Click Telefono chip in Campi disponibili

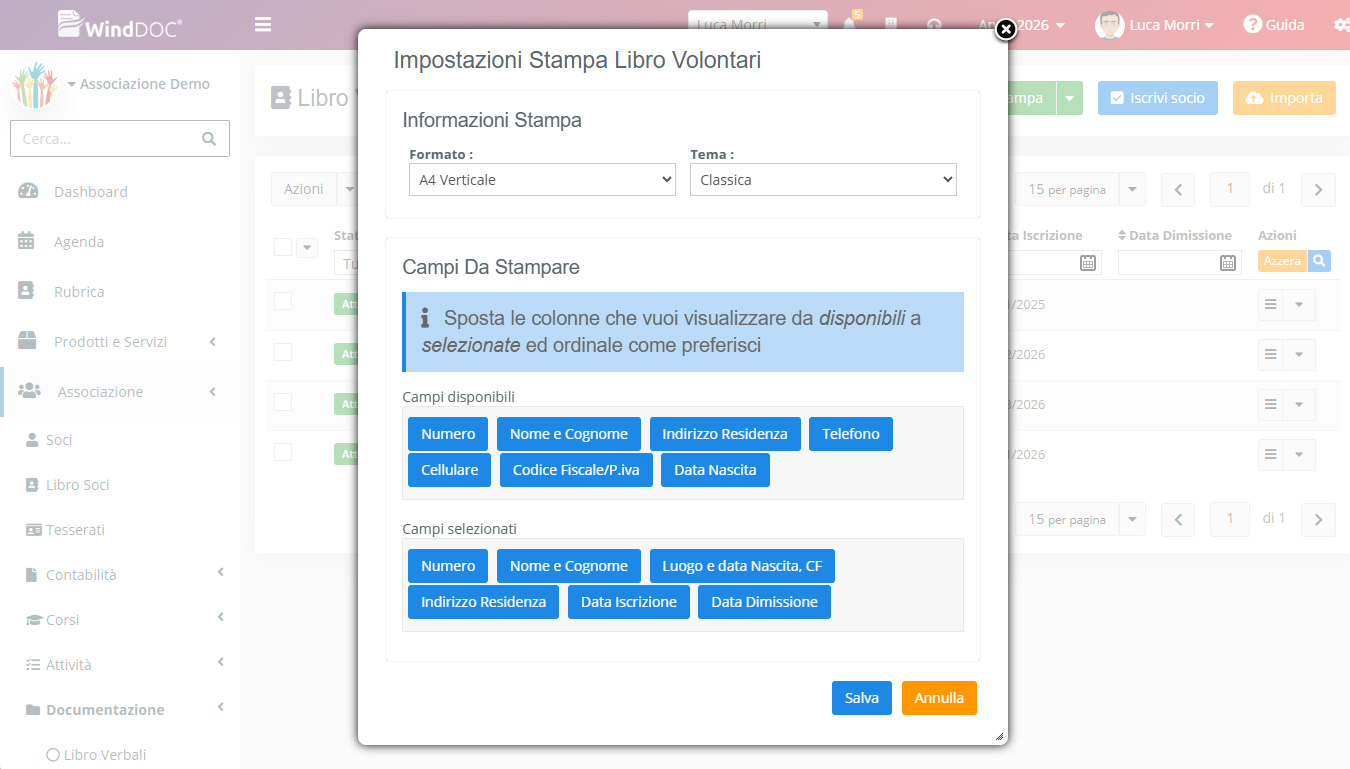[x=851, y=434]
